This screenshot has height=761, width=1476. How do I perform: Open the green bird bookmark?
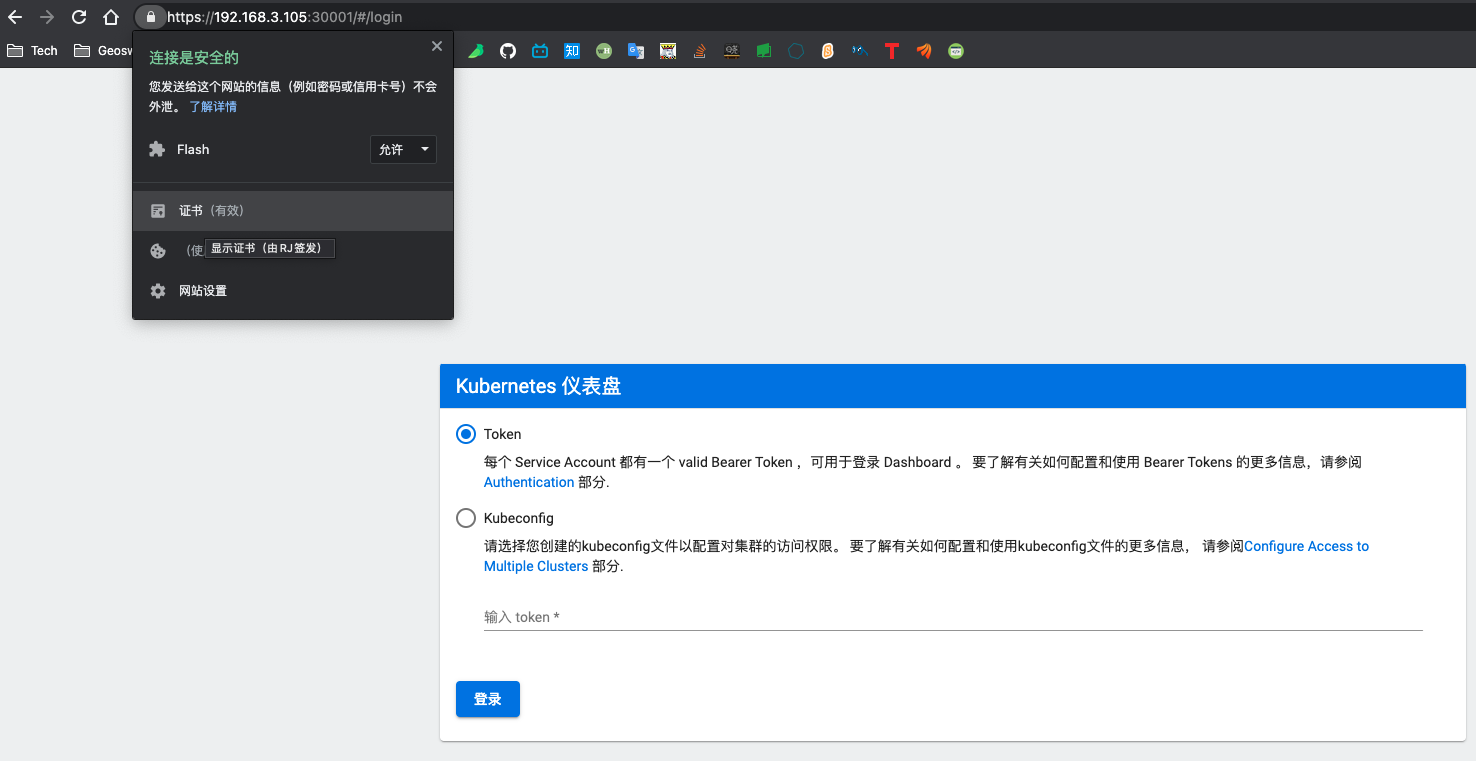476,51
